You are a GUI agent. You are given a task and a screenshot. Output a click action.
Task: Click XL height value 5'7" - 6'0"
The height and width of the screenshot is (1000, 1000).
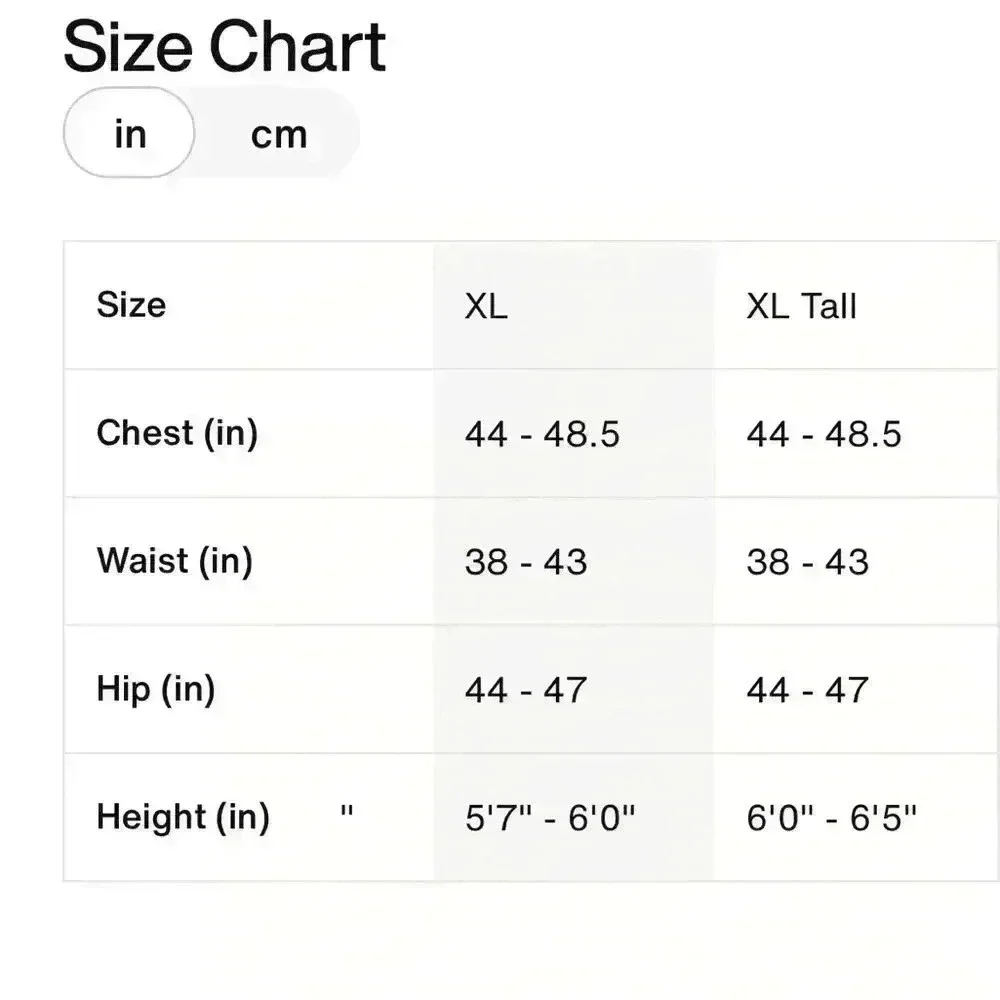pyautogui.click(x=550, y=818)
